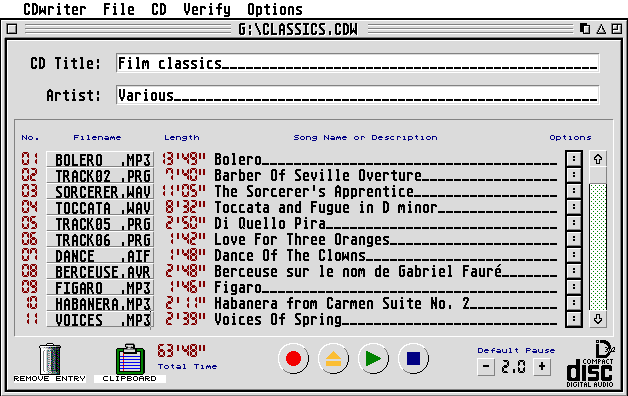Screen dimensions: 628x396
Task: Select the TRACK02 .PRG filename button
Action: click(100, 175)
